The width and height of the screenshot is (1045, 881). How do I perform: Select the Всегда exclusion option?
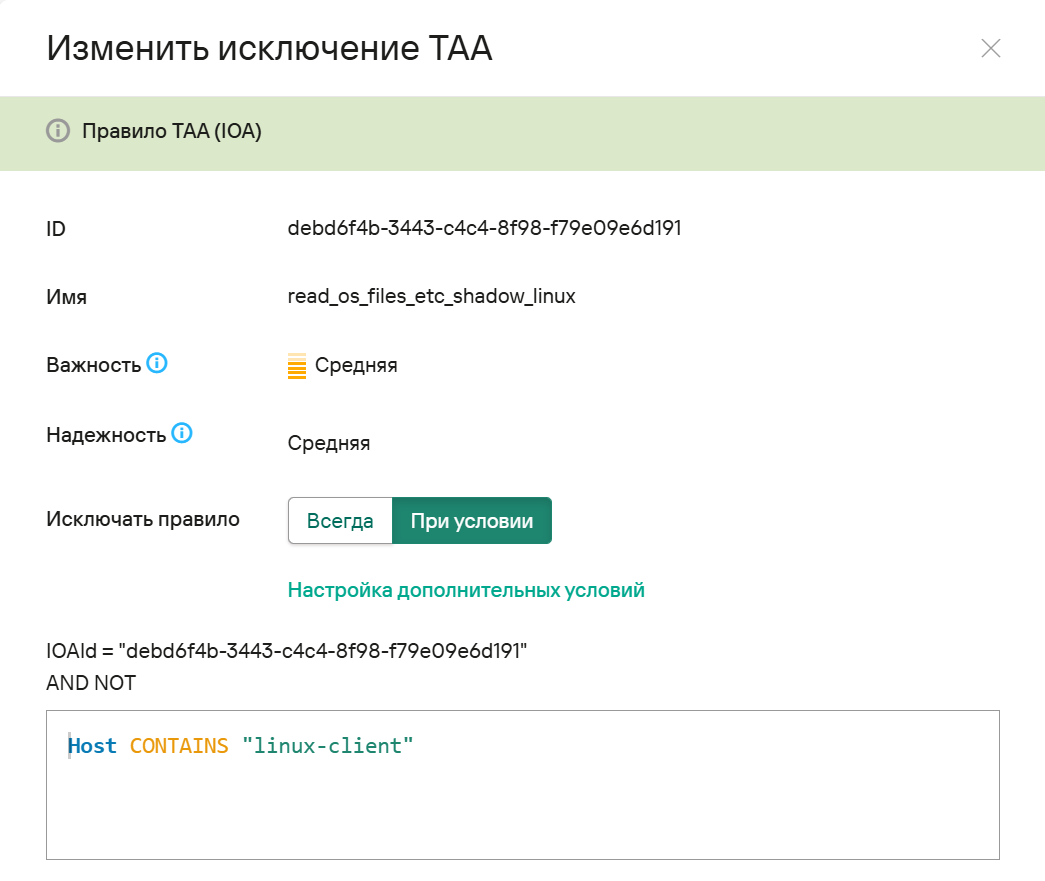(x=340, y=521)
